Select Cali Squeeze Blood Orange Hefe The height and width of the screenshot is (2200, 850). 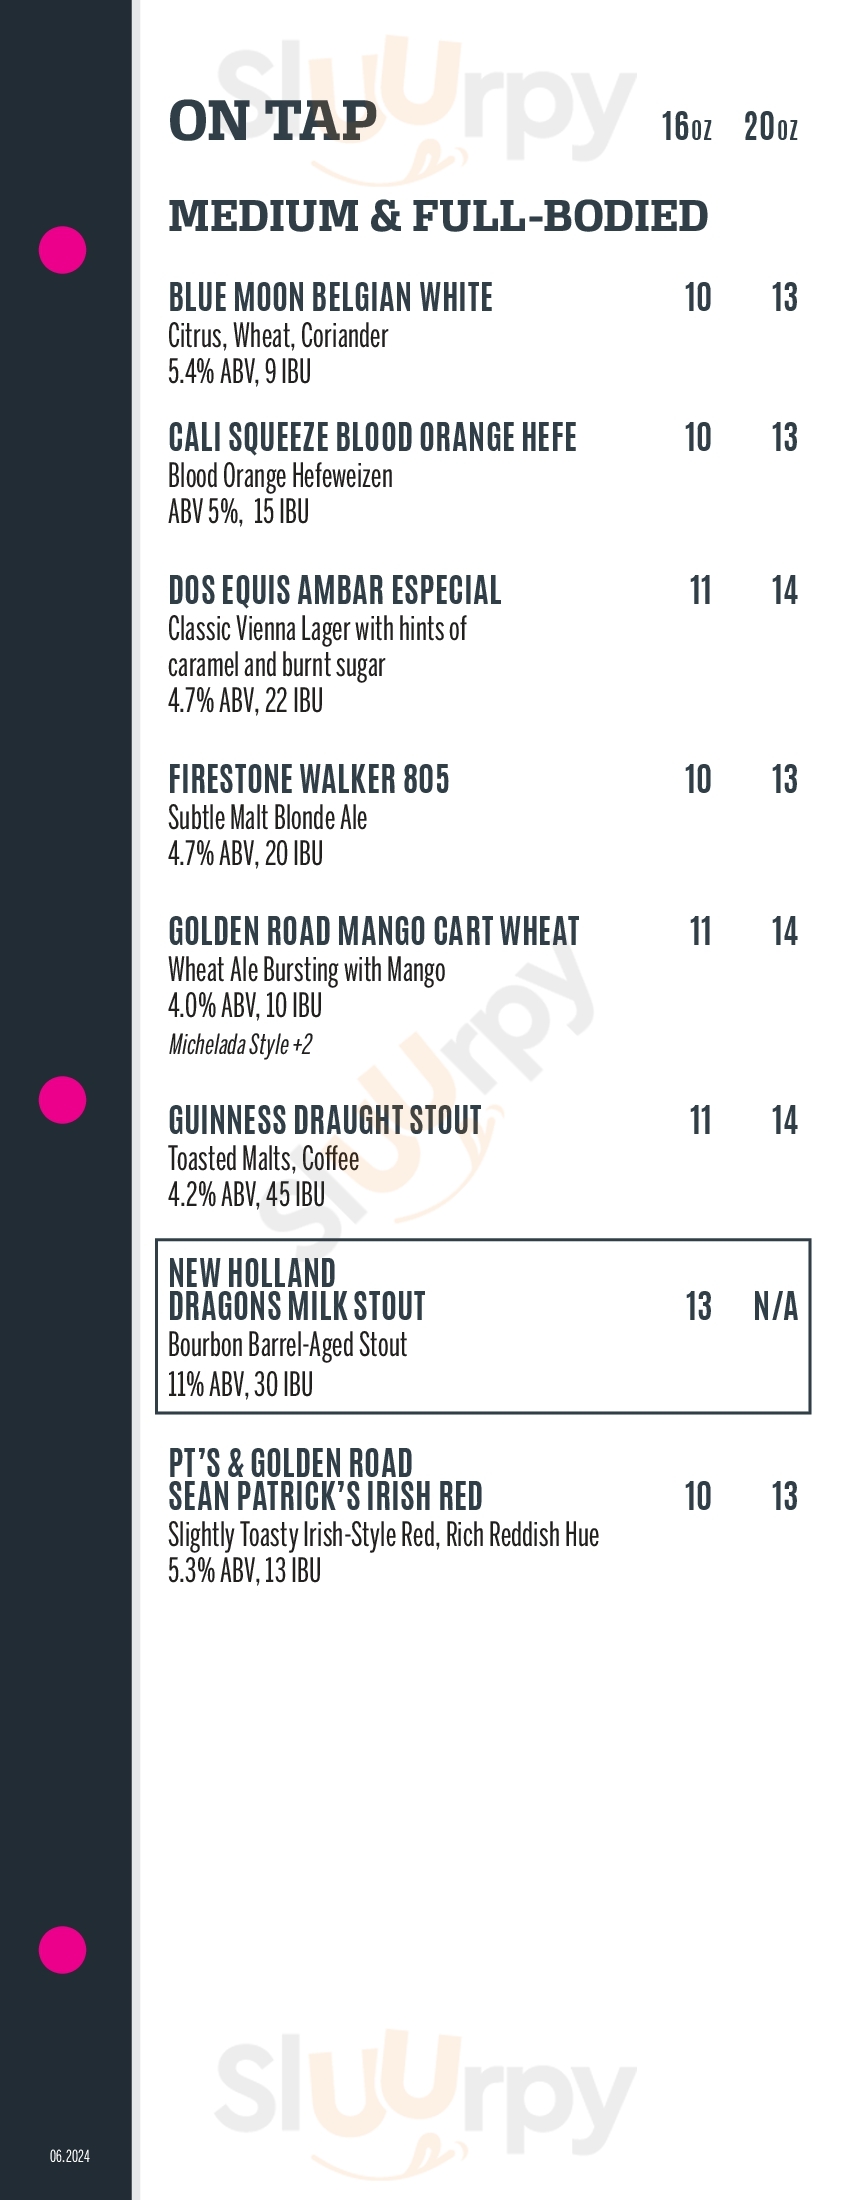coord(372,438)
